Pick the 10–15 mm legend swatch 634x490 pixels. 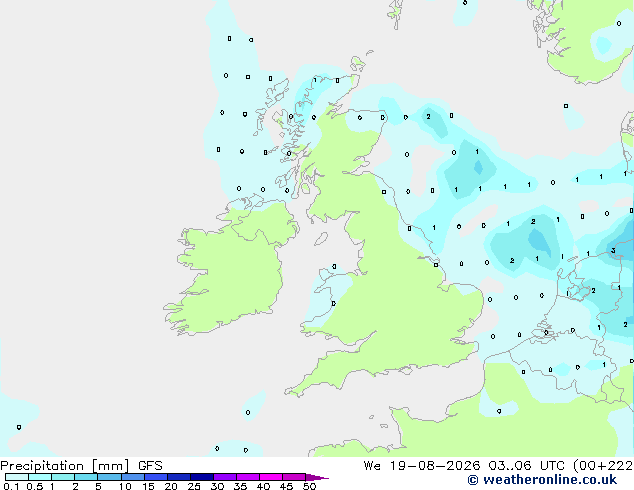pos(133,477)
